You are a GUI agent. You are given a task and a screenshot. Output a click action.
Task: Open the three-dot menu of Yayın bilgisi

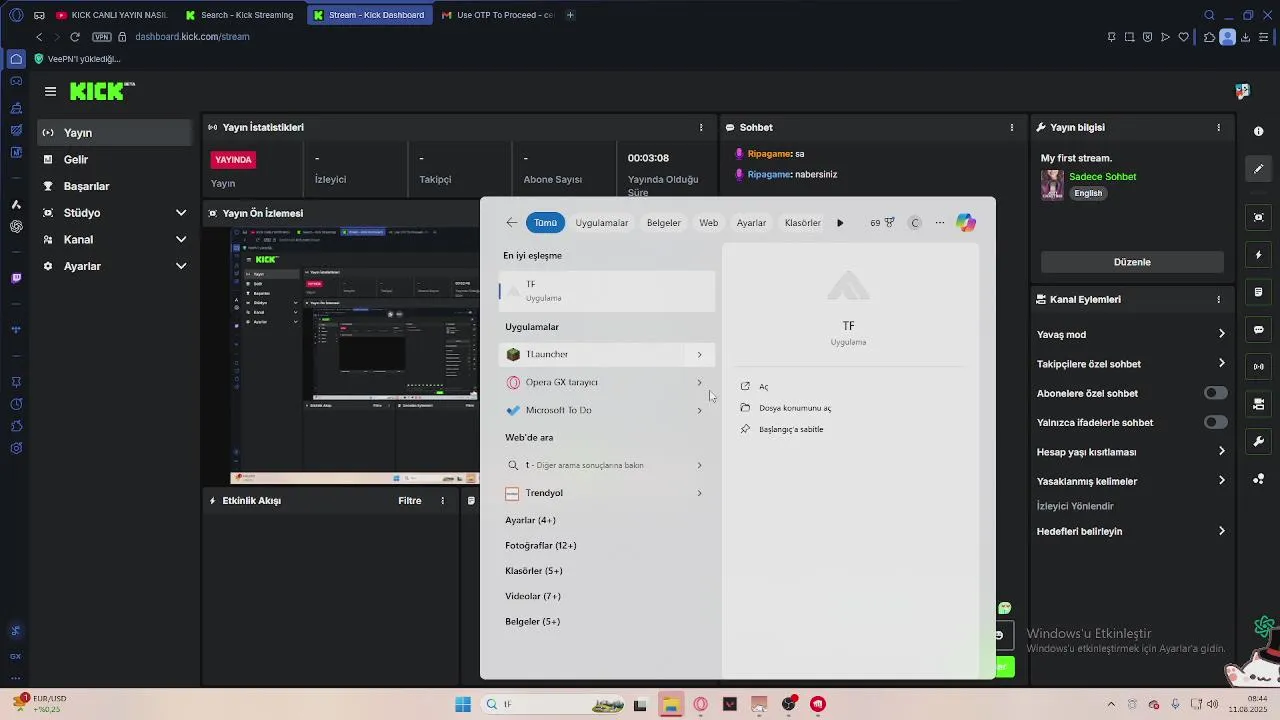click(1218, 127)
